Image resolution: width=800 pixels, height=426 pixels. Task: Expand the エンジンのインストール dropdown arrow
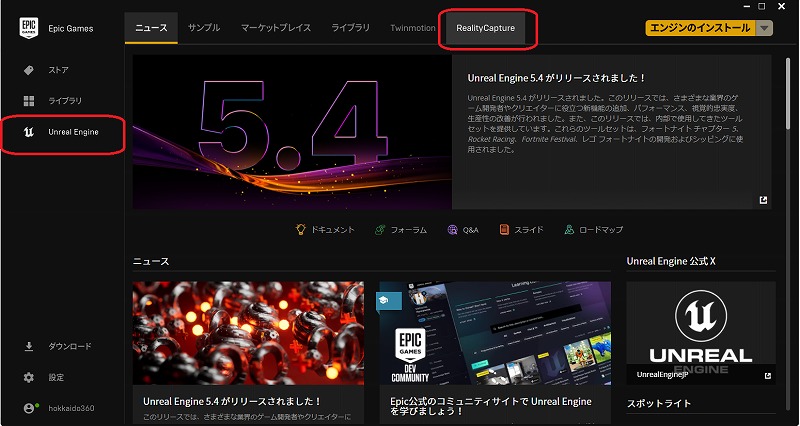click(x=764, y=28)
